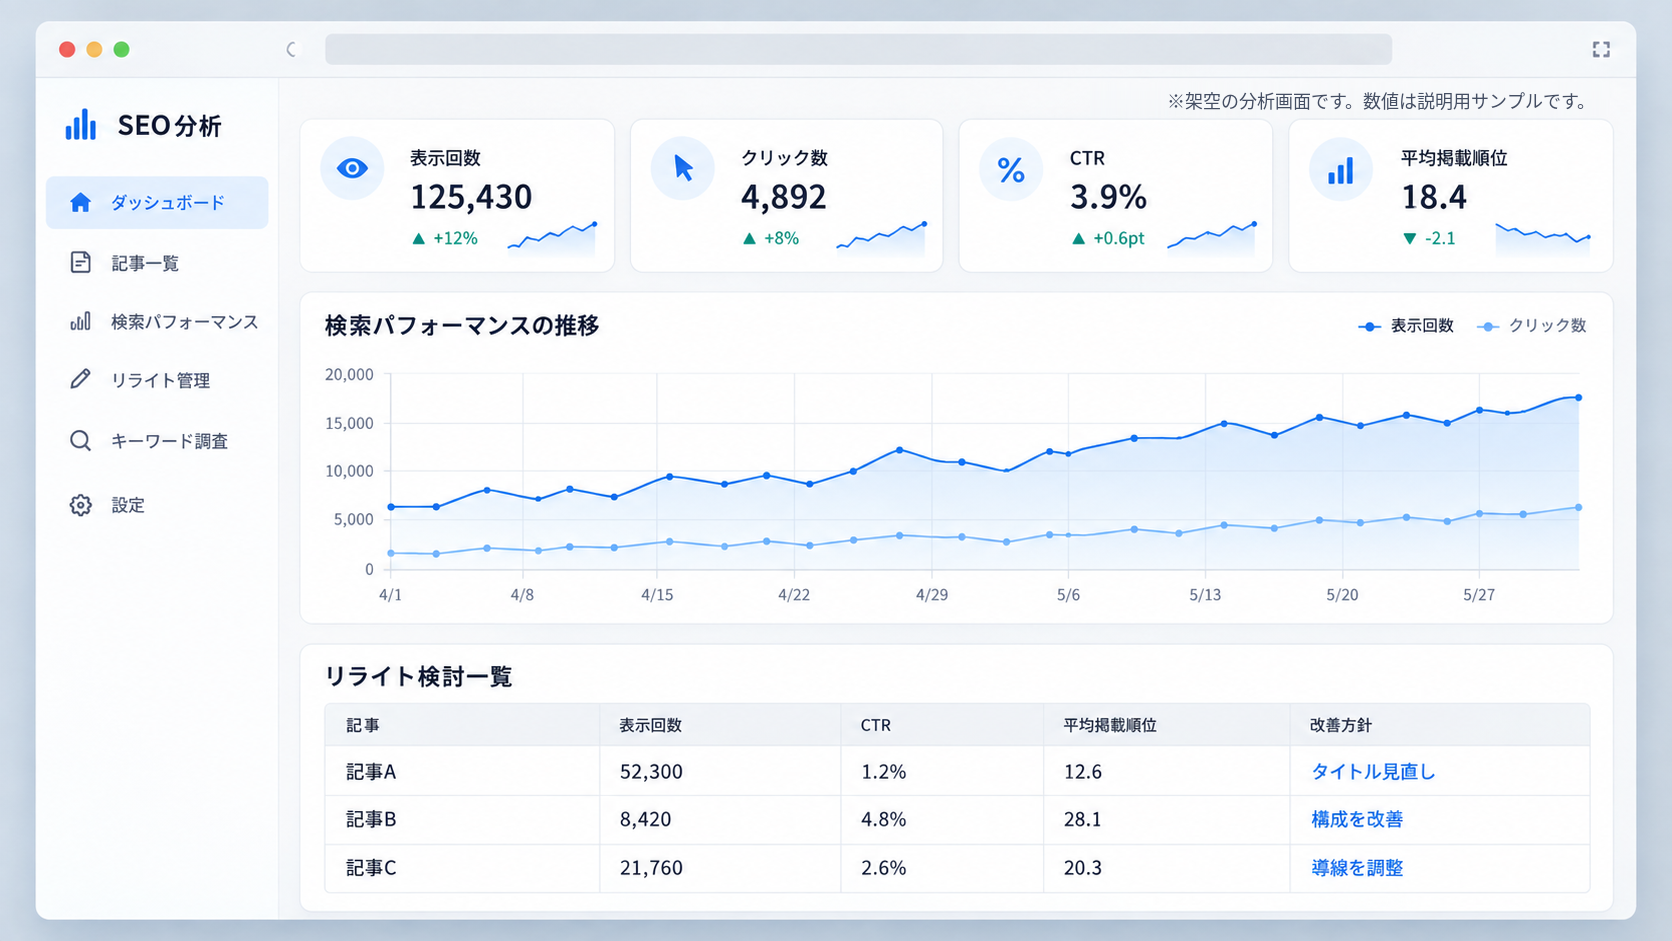Click the タイトル見直し link for 記事A
Screen dimensions: 1672x941
(x=1373, y=772)
